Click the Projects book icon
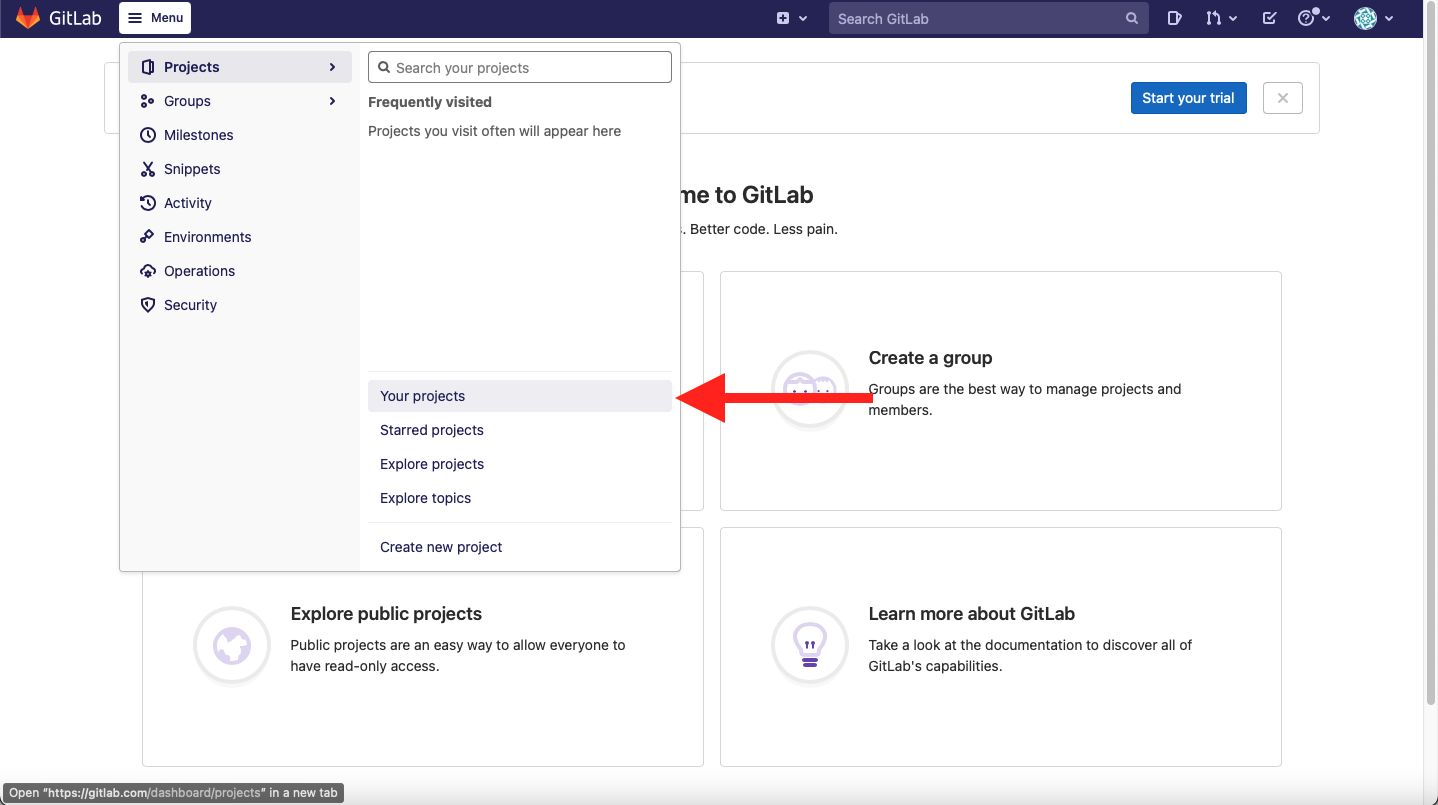Screen dimensions: 1438x805 [x=148, y=67]
